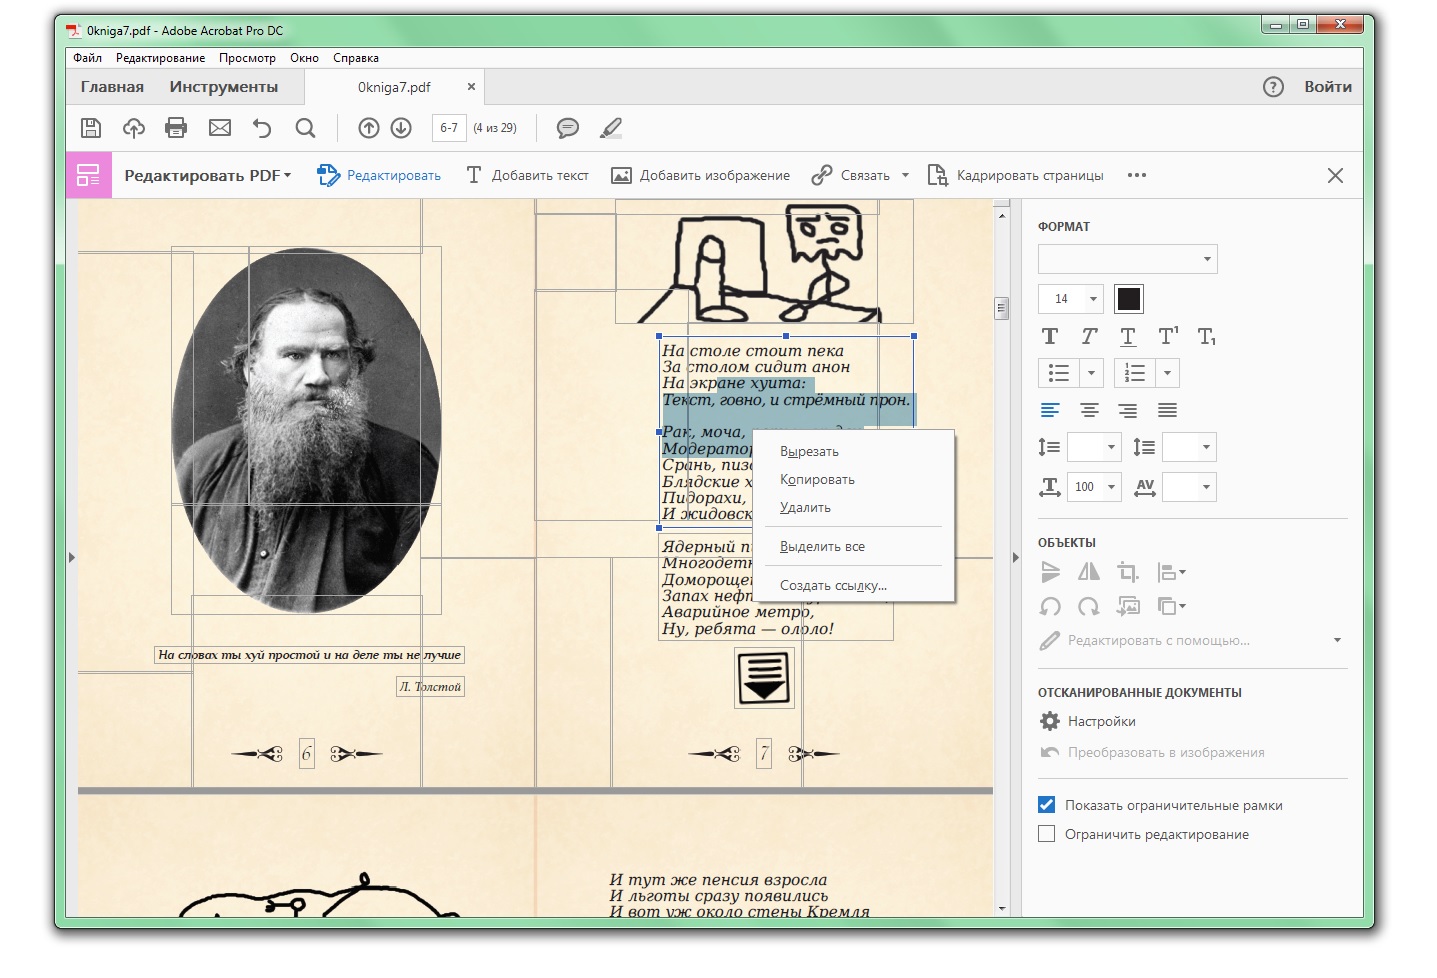1437x978 pixels.
Task: Switch to 'Инструменты' tab
Action: (224, 87)
